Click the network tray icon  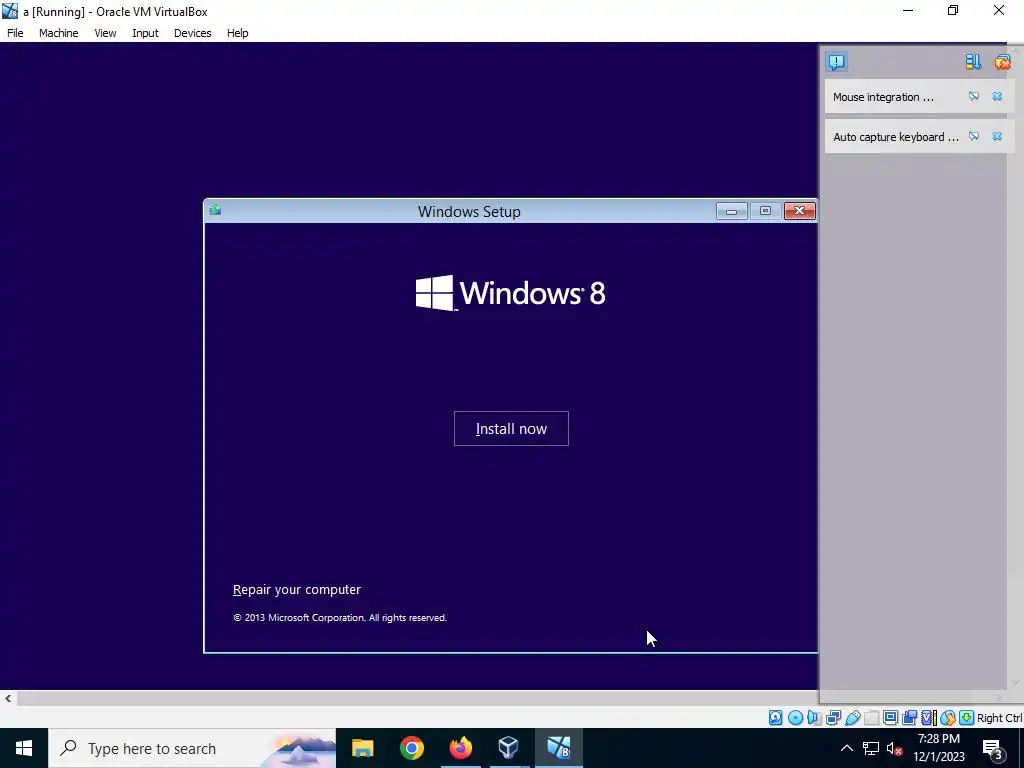click(x=871, y=748)
